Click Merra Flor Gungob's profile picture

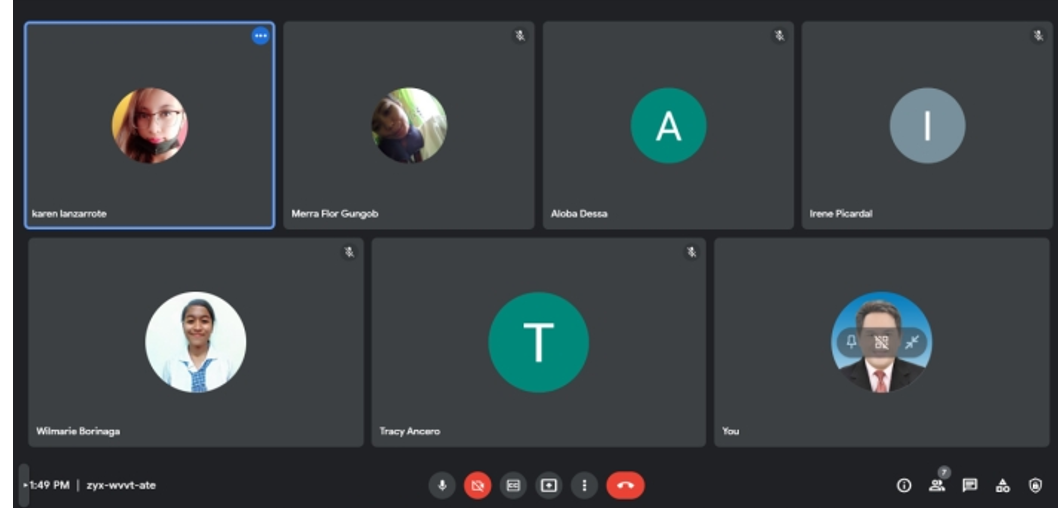tap(409, 125)
